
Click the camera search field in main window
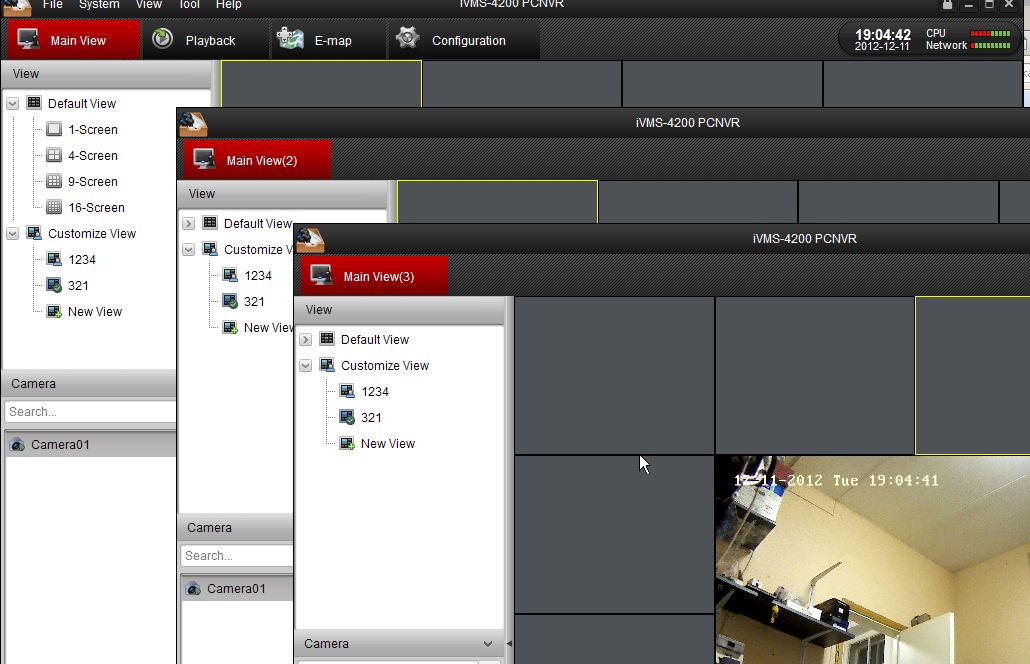90,412
